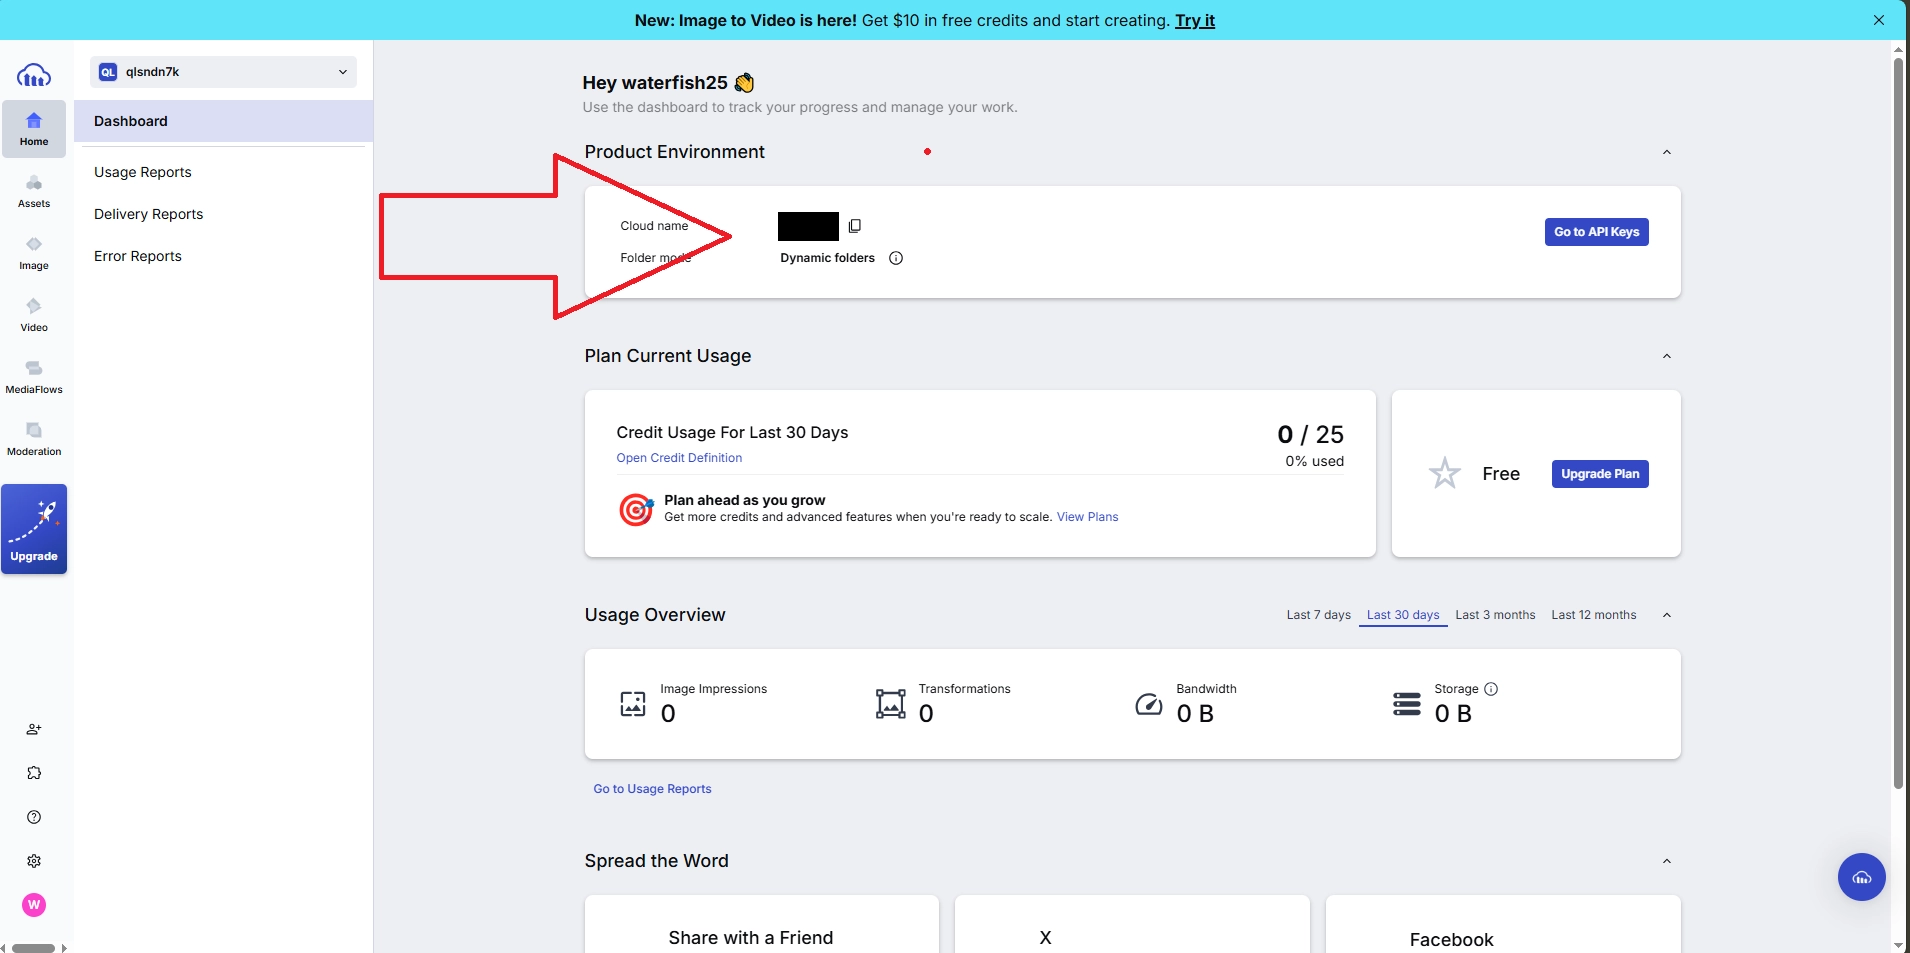Viewport: 1910px width, 953px height.
Task: Click Go to API Keys button
Action: [1597, 232]
